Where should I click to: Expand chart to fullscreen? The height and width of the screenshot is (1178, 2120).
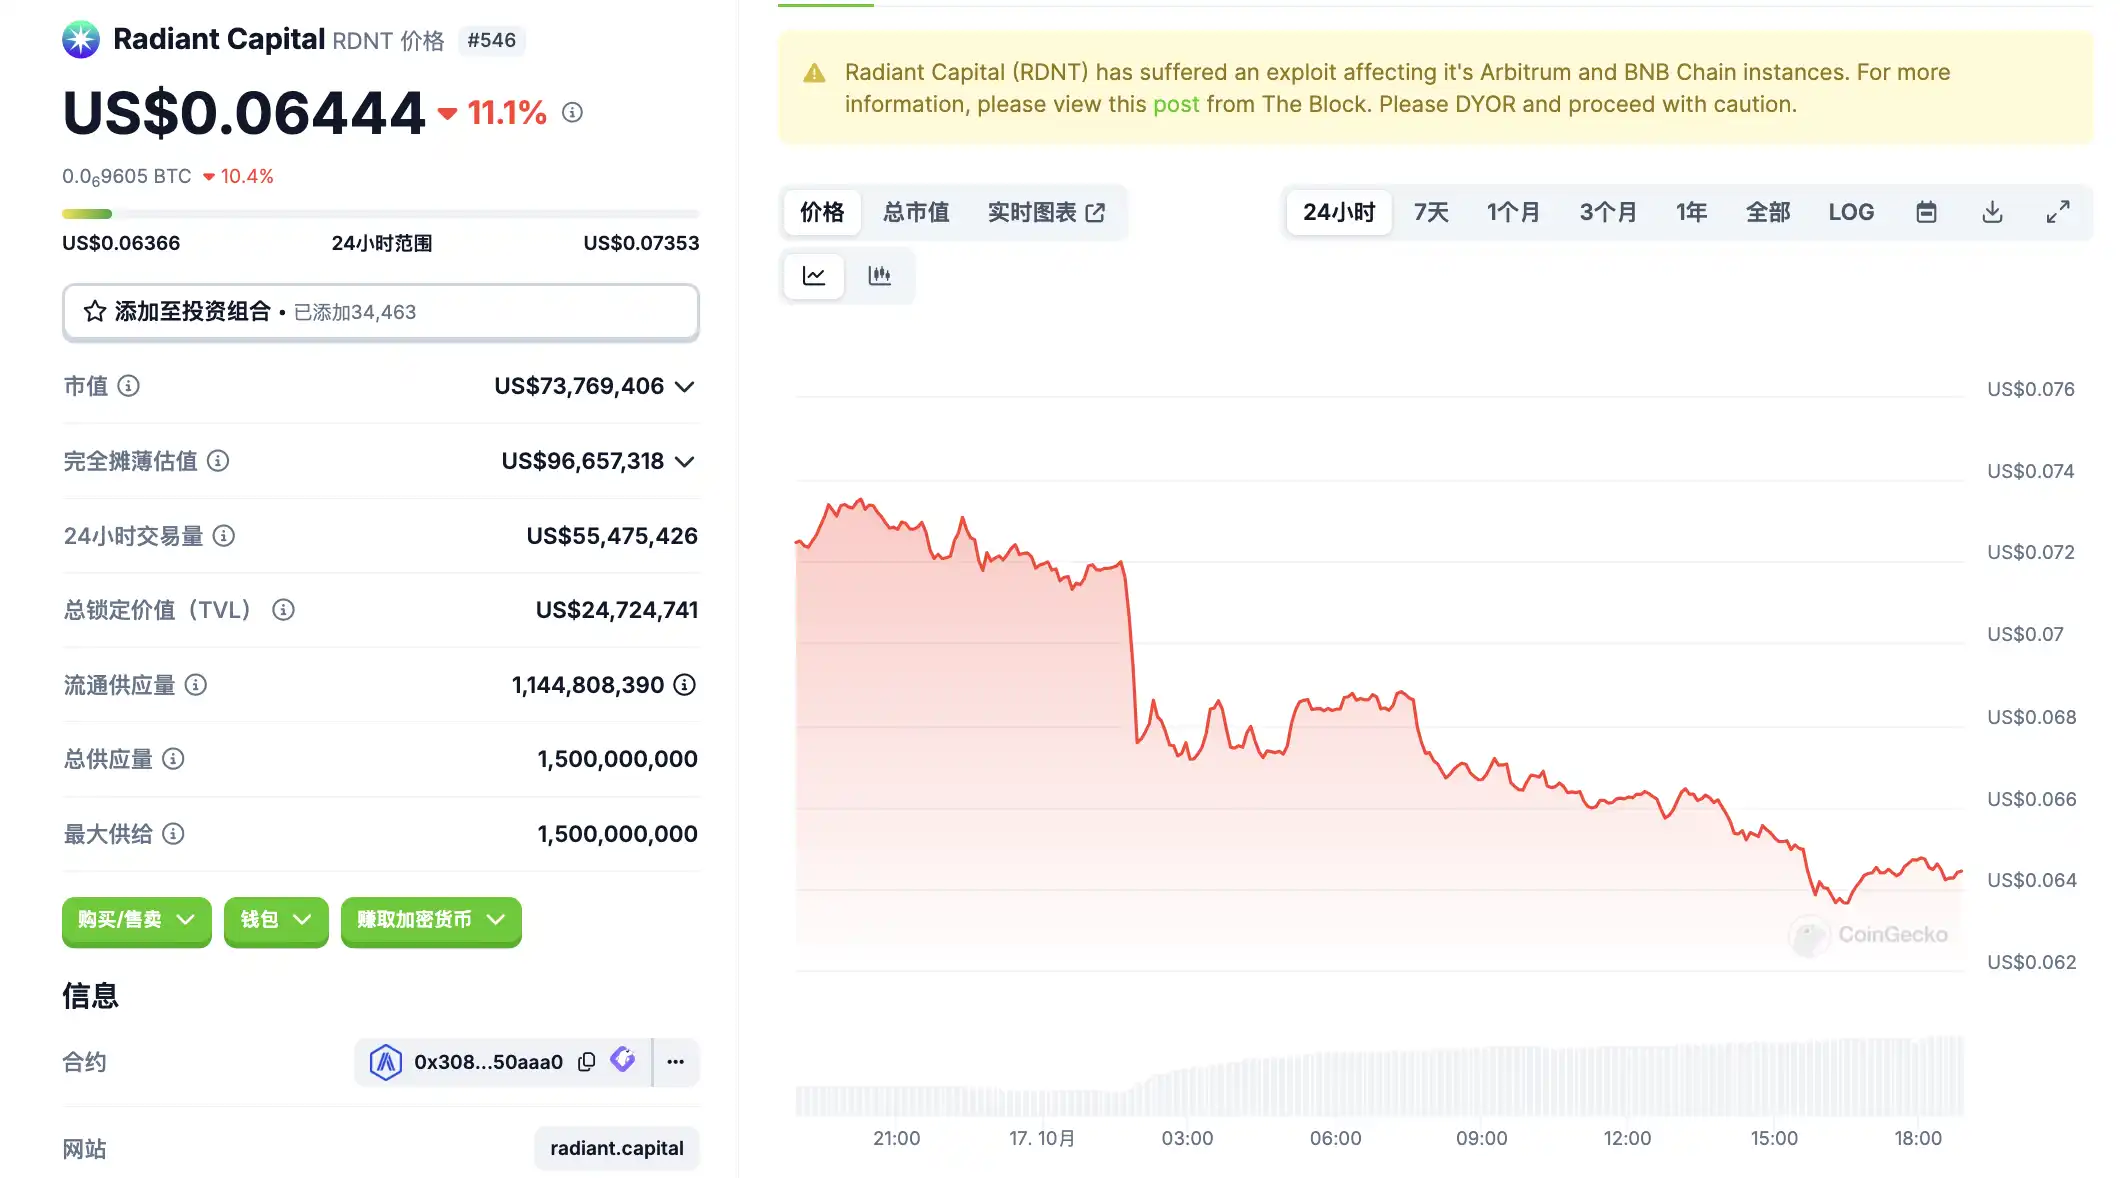click(x=2057, y=212)
